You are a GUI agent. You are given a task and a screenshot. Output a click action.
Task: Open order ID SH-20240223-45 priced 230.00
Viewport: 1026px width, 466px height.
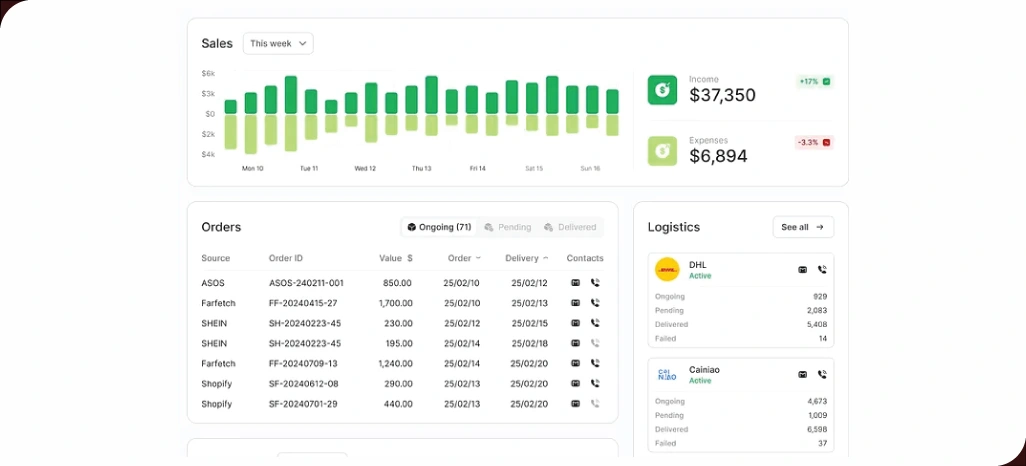click(305, 323)
